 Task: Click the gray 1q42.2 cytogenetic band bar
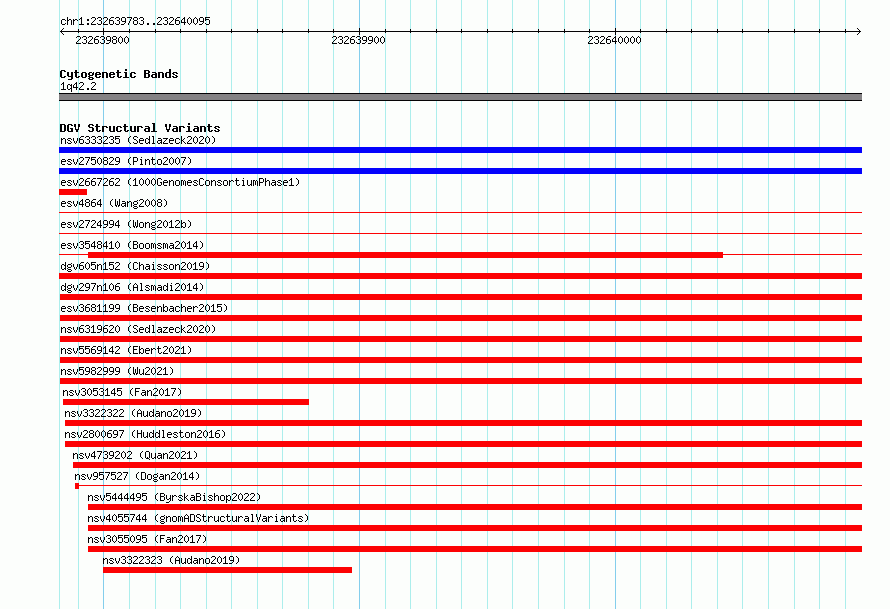(460, 97)
